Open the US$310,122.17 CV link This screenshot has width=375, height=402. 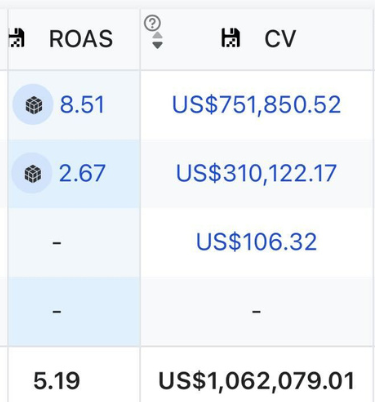point(256,173)
